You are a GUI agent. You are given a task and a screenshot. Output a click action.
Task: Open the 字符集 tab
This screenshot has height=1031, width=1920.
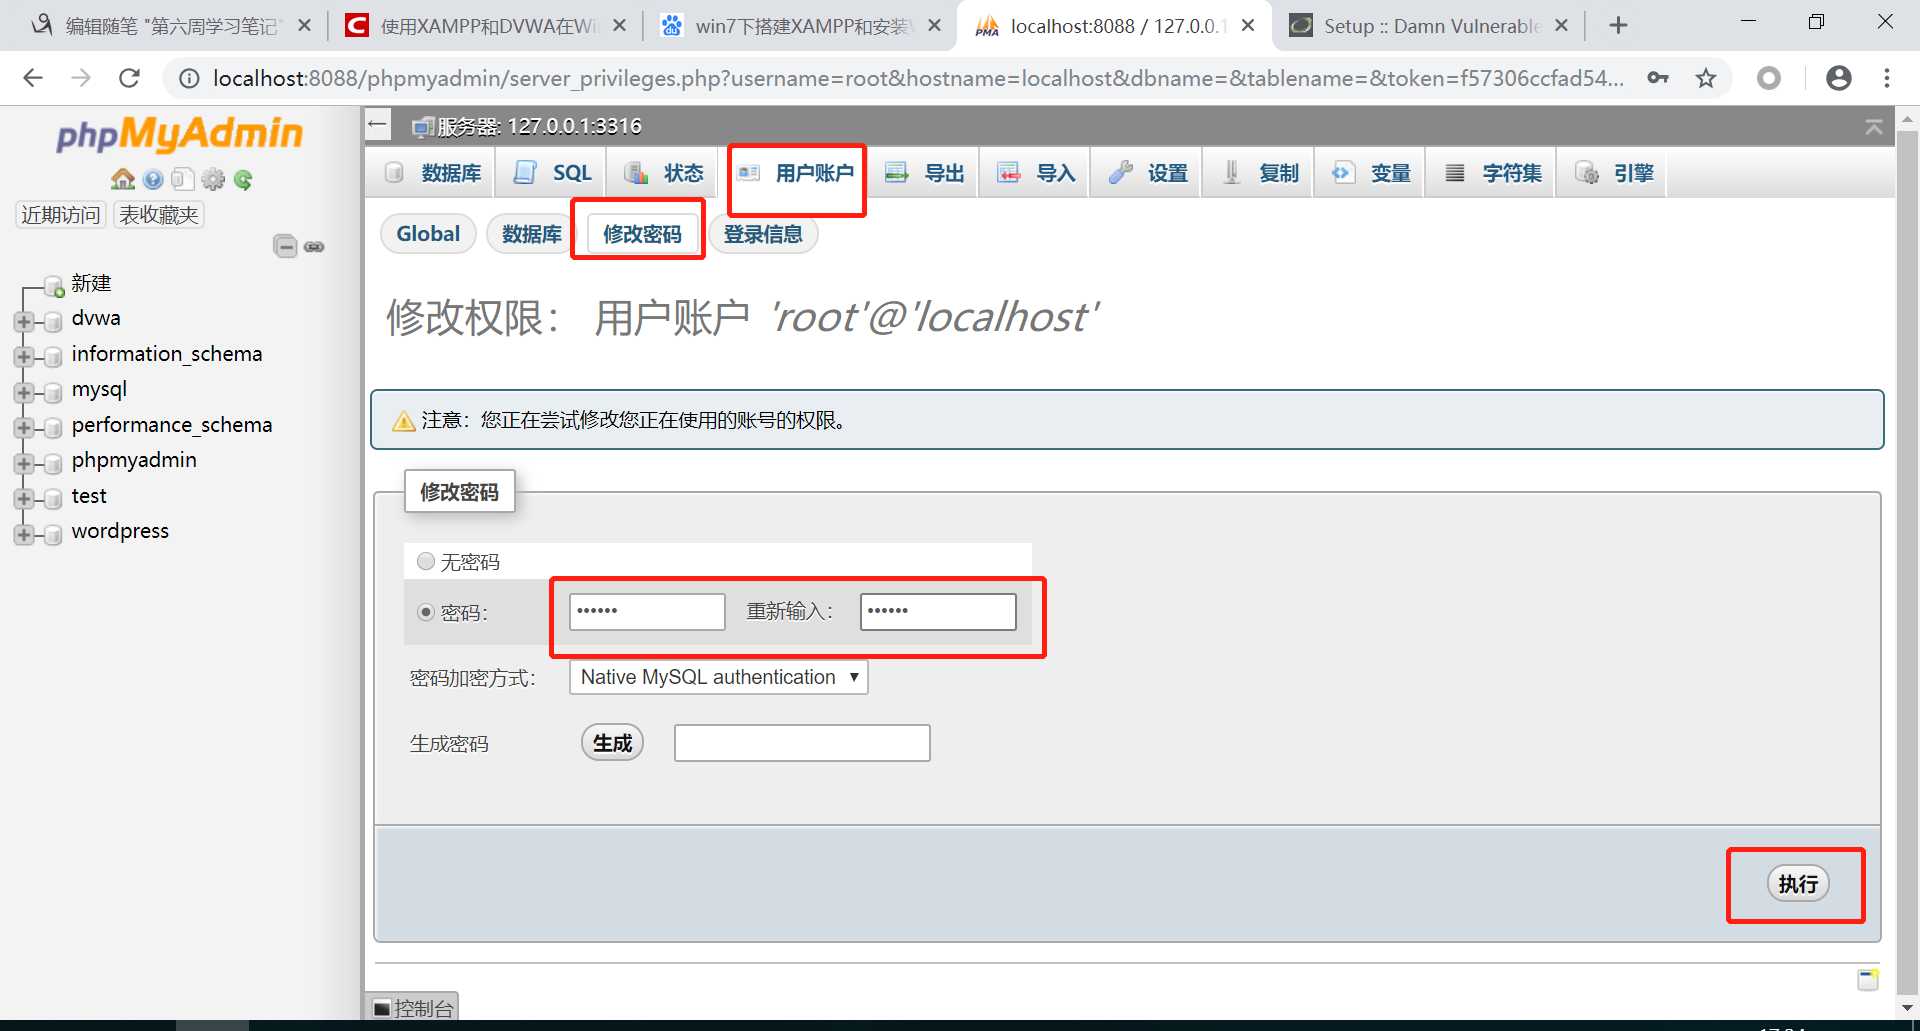tap(1493, 173)
